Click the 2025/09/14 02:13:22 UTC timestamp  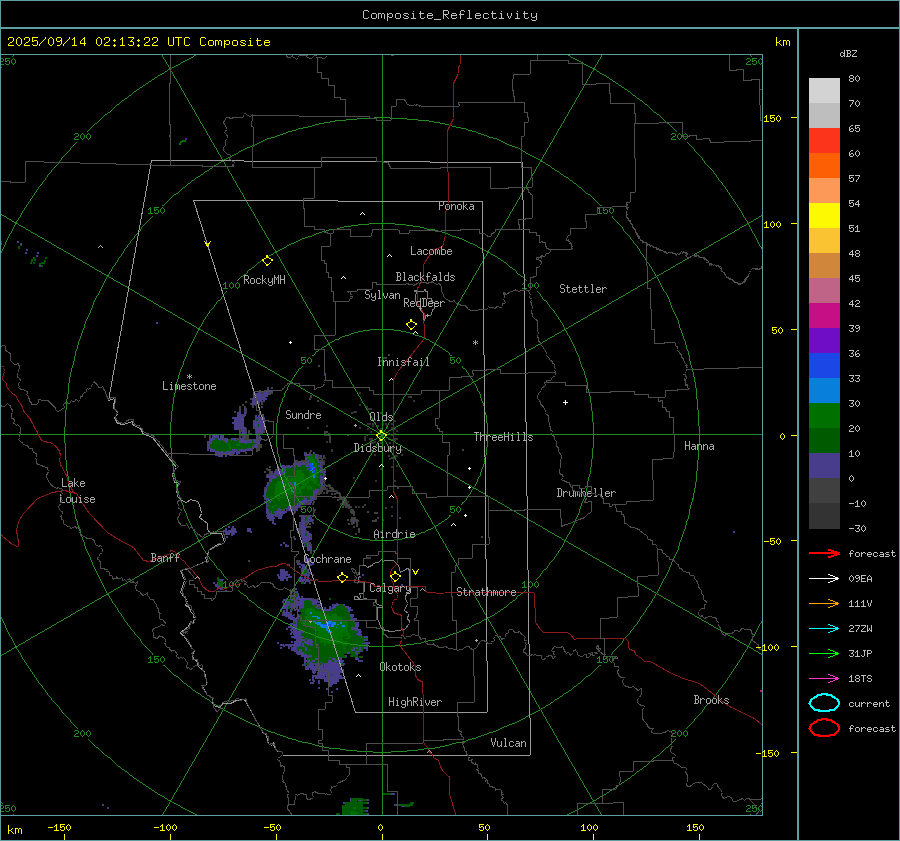tap(138, 42)
